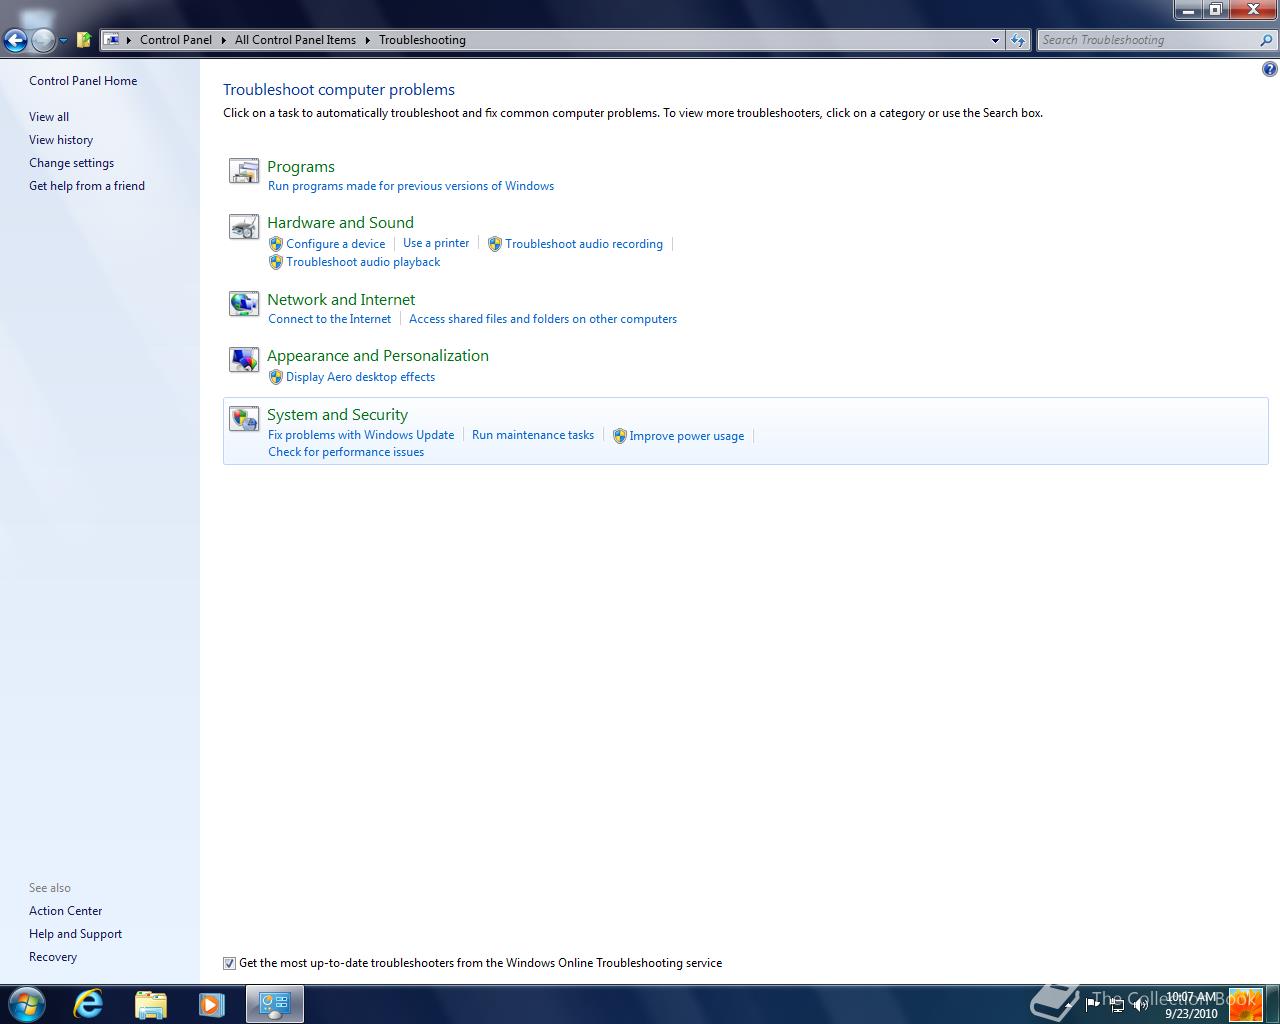This screenshot has width=1280, height=1024.
Task: Open the Programs category heading
Action: pos(301,167)
